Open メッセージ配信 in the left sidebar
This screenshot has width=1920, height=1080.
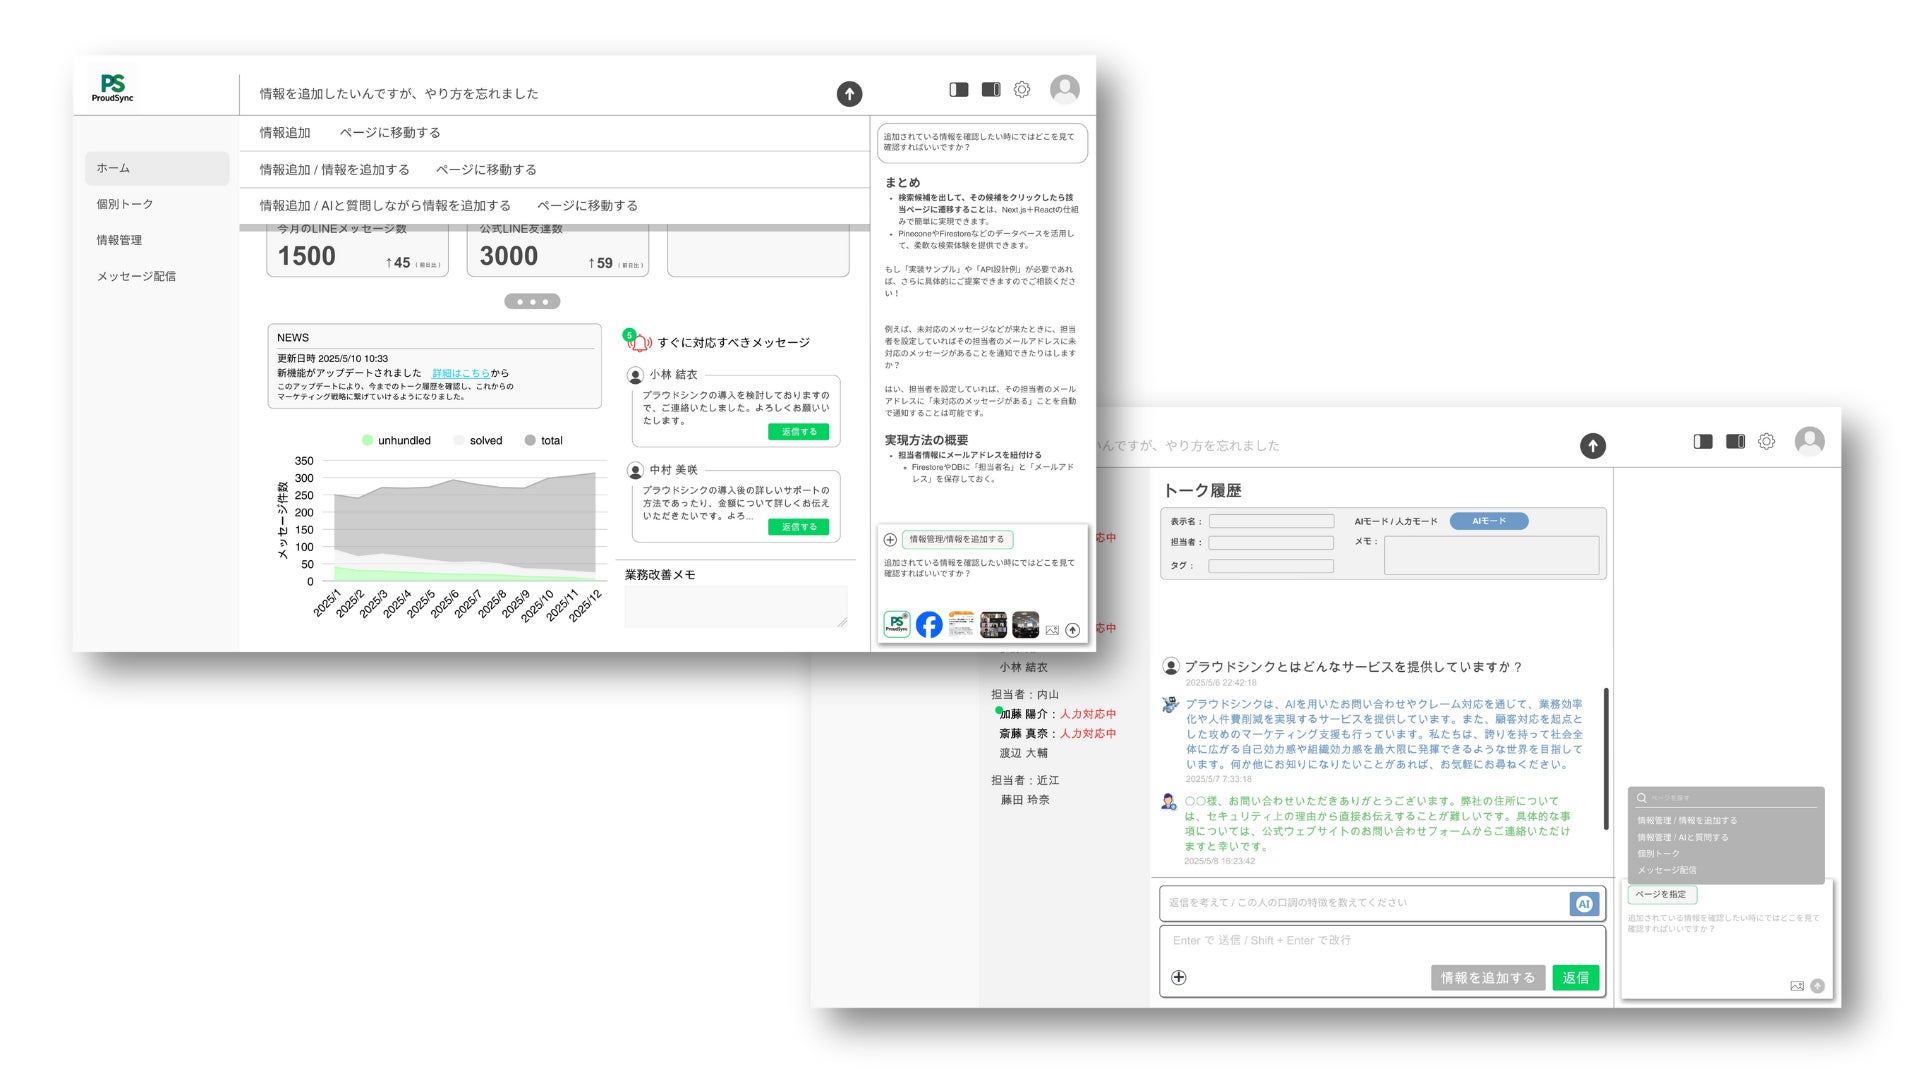(x=136, y=276)
